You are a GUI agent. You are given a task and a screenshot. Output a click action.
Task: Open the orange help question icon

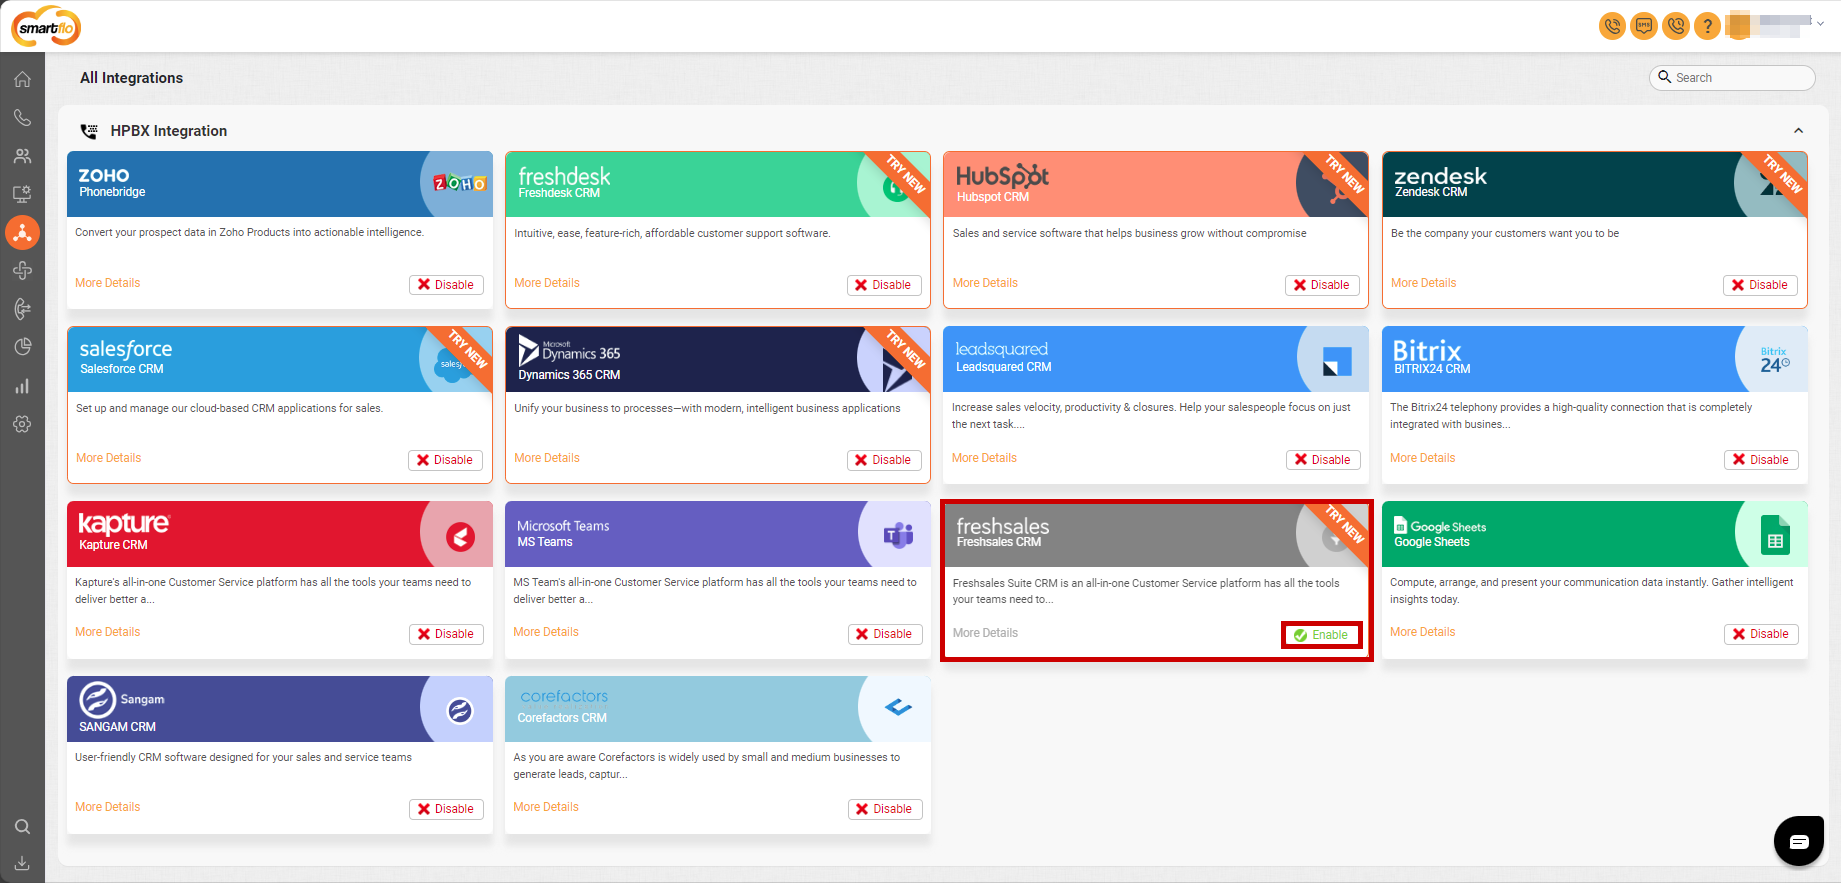(x=1708, y=26)
